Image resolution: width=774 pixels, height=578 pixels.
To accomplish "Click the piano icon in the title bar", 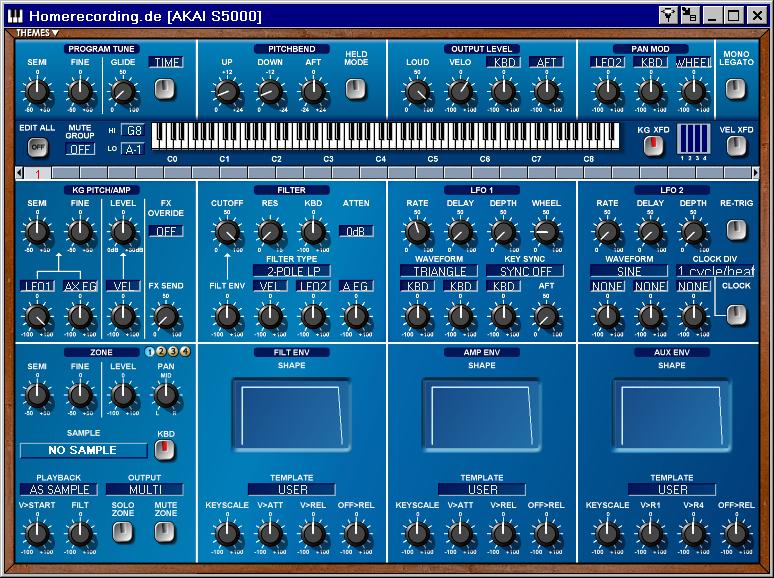I will click(16, 16).
